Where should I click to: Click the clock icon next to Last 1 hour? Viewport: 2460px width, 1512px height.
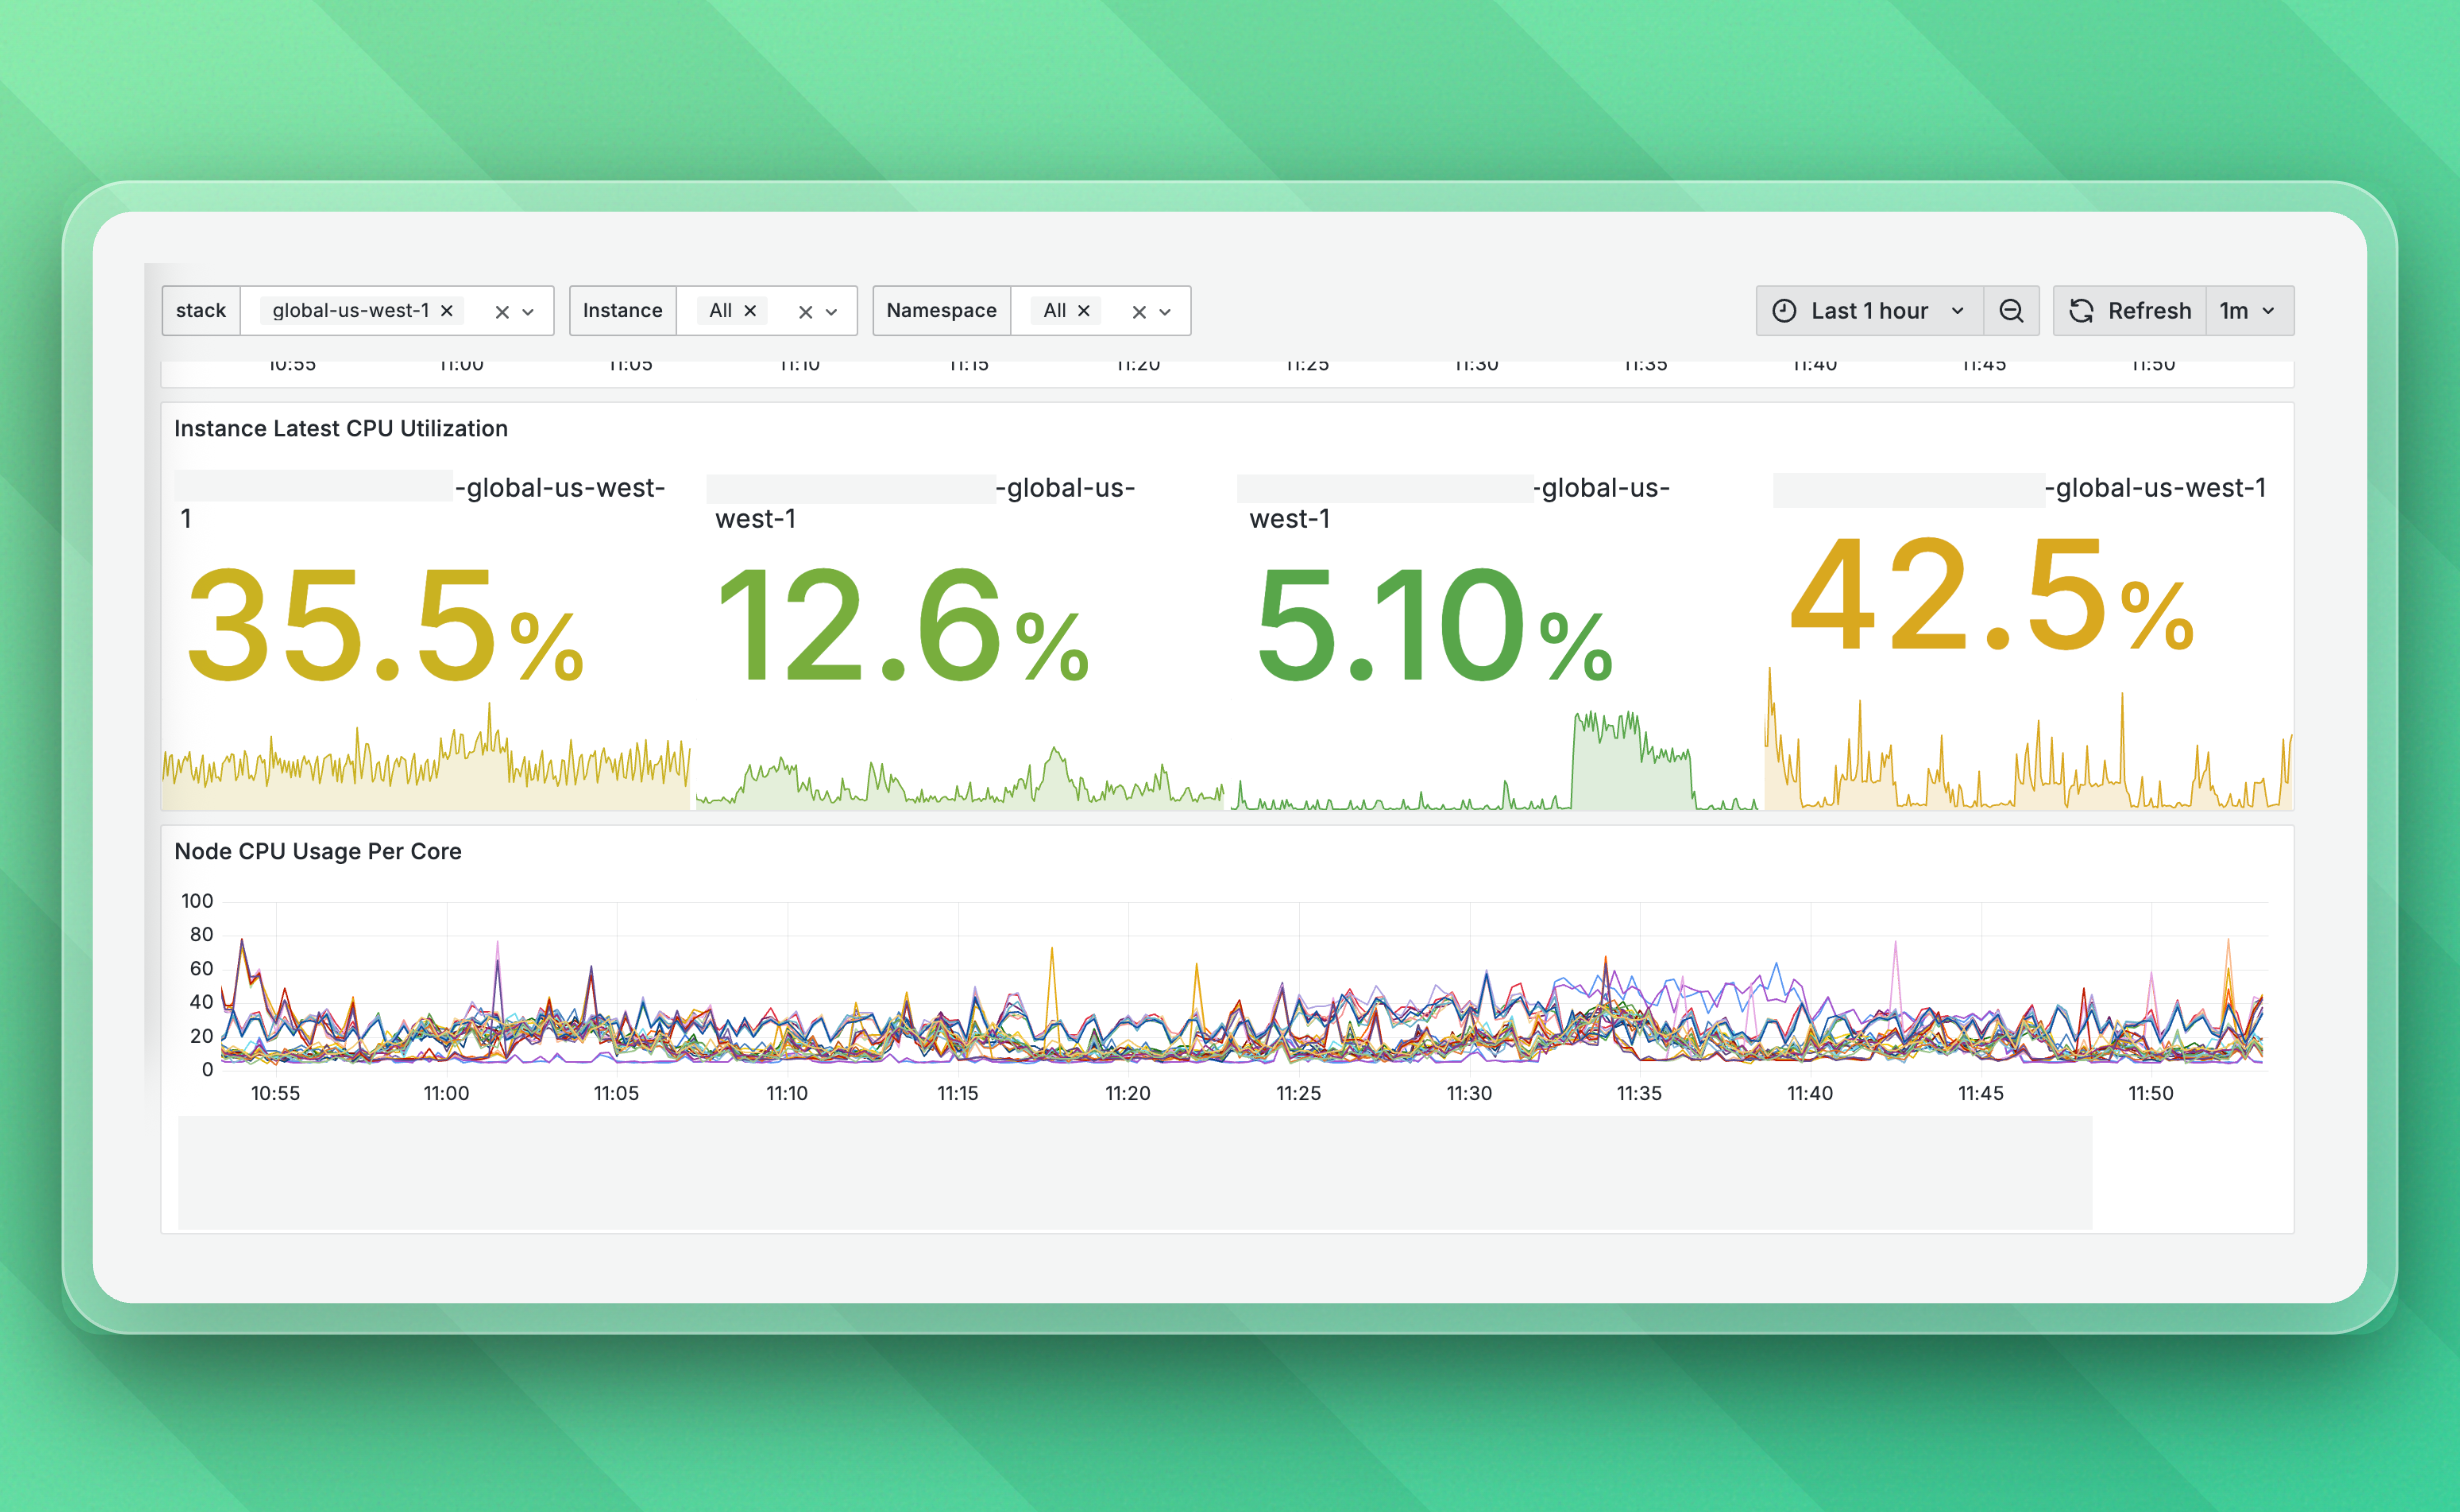(x=1786, y=310)
